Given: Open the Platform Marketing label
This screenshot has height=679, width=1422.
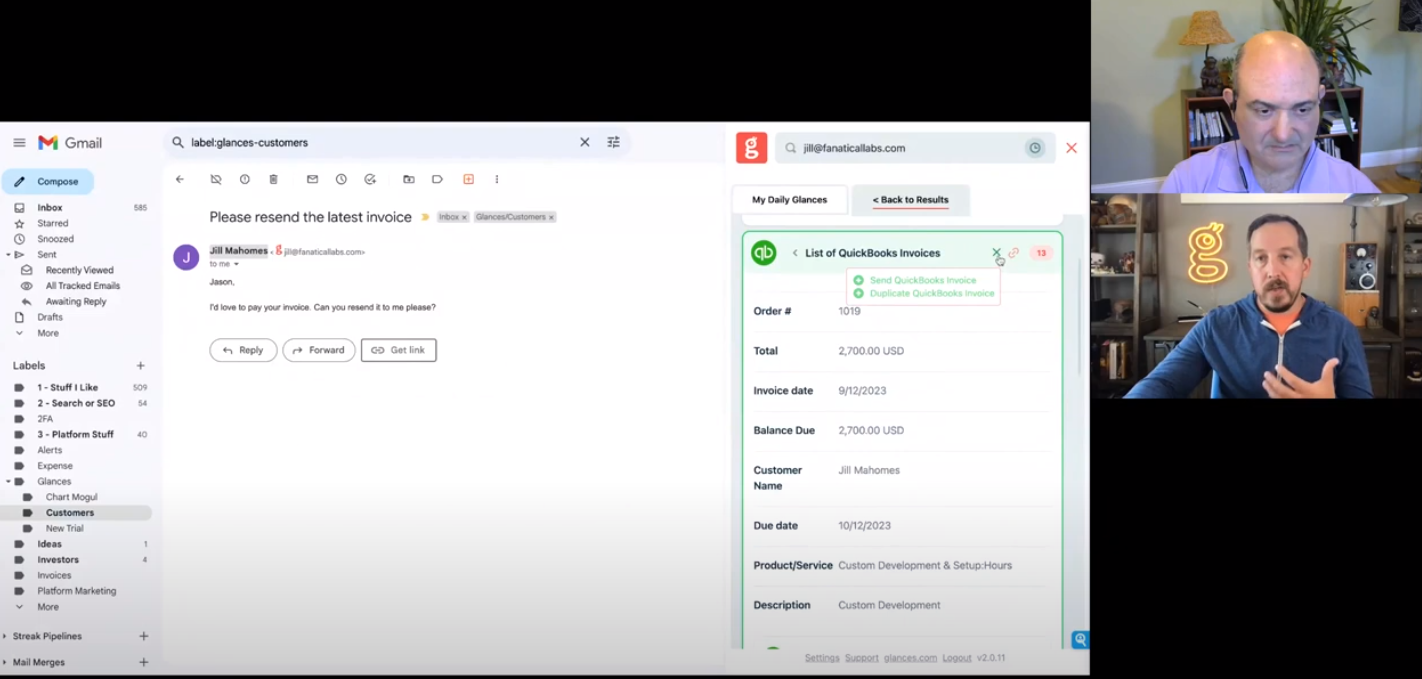Looking at the screenshot, I should click(76, 591).
